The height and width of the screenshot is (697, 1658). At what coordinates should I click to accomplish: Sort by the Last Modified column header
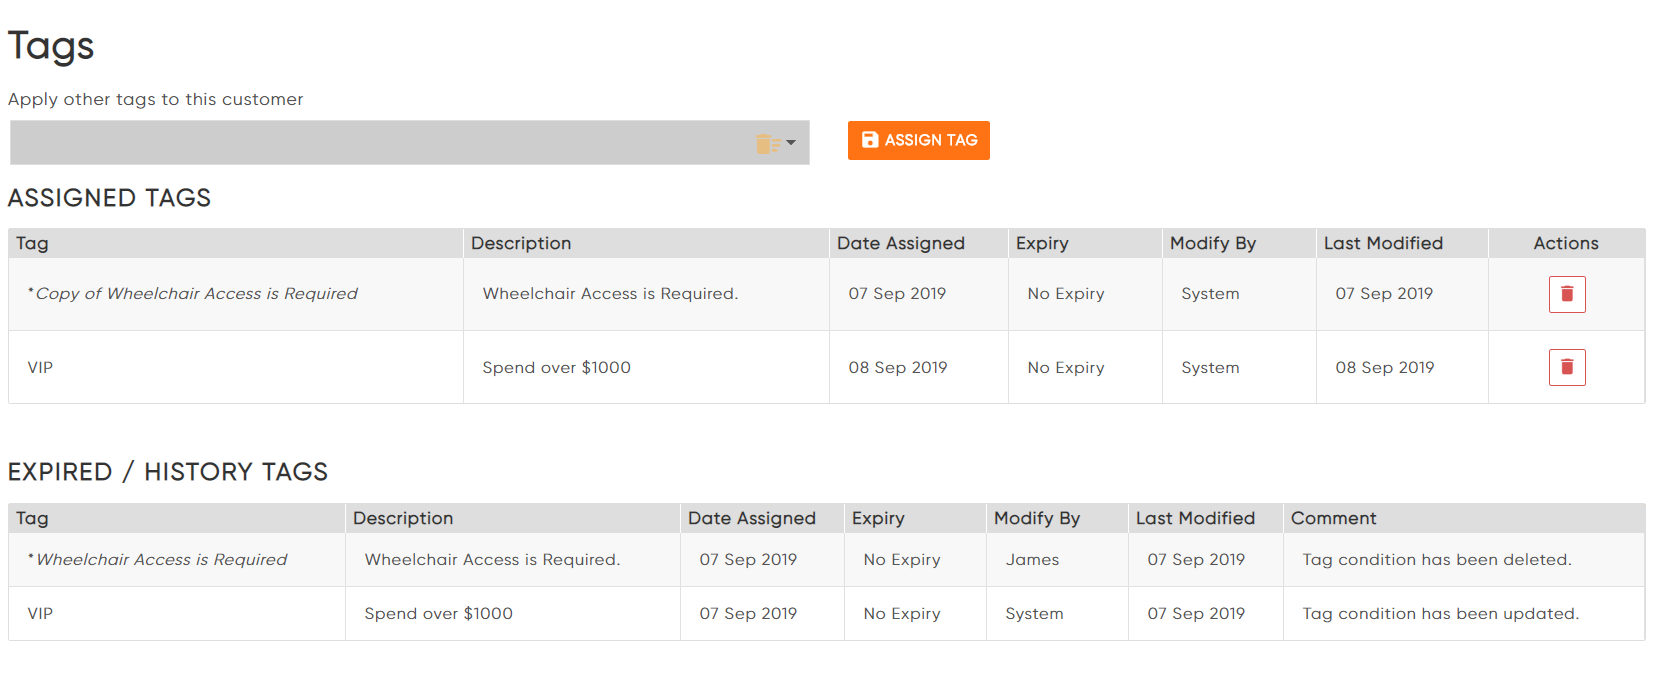(1382, 243)
